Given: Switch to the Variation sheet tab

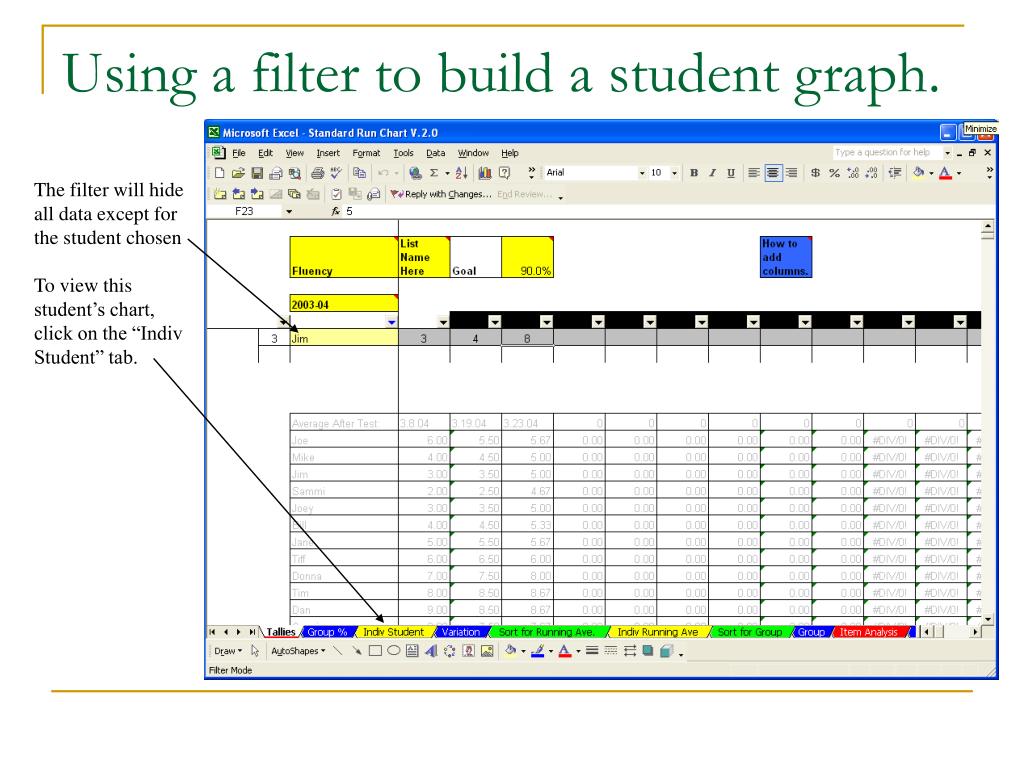Looking at the screenshot, I should pos(460,632).
